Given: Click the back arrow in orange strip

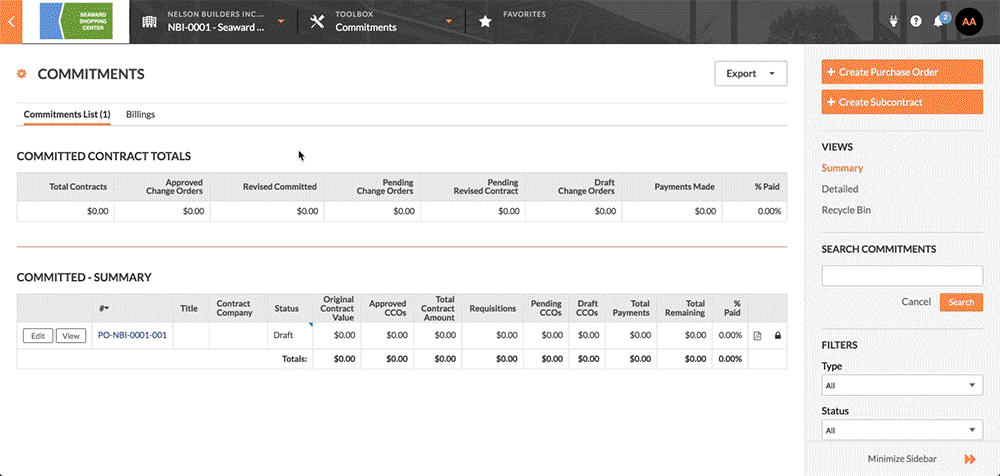Looking at the screenshot, I should (x=11, y=21).
